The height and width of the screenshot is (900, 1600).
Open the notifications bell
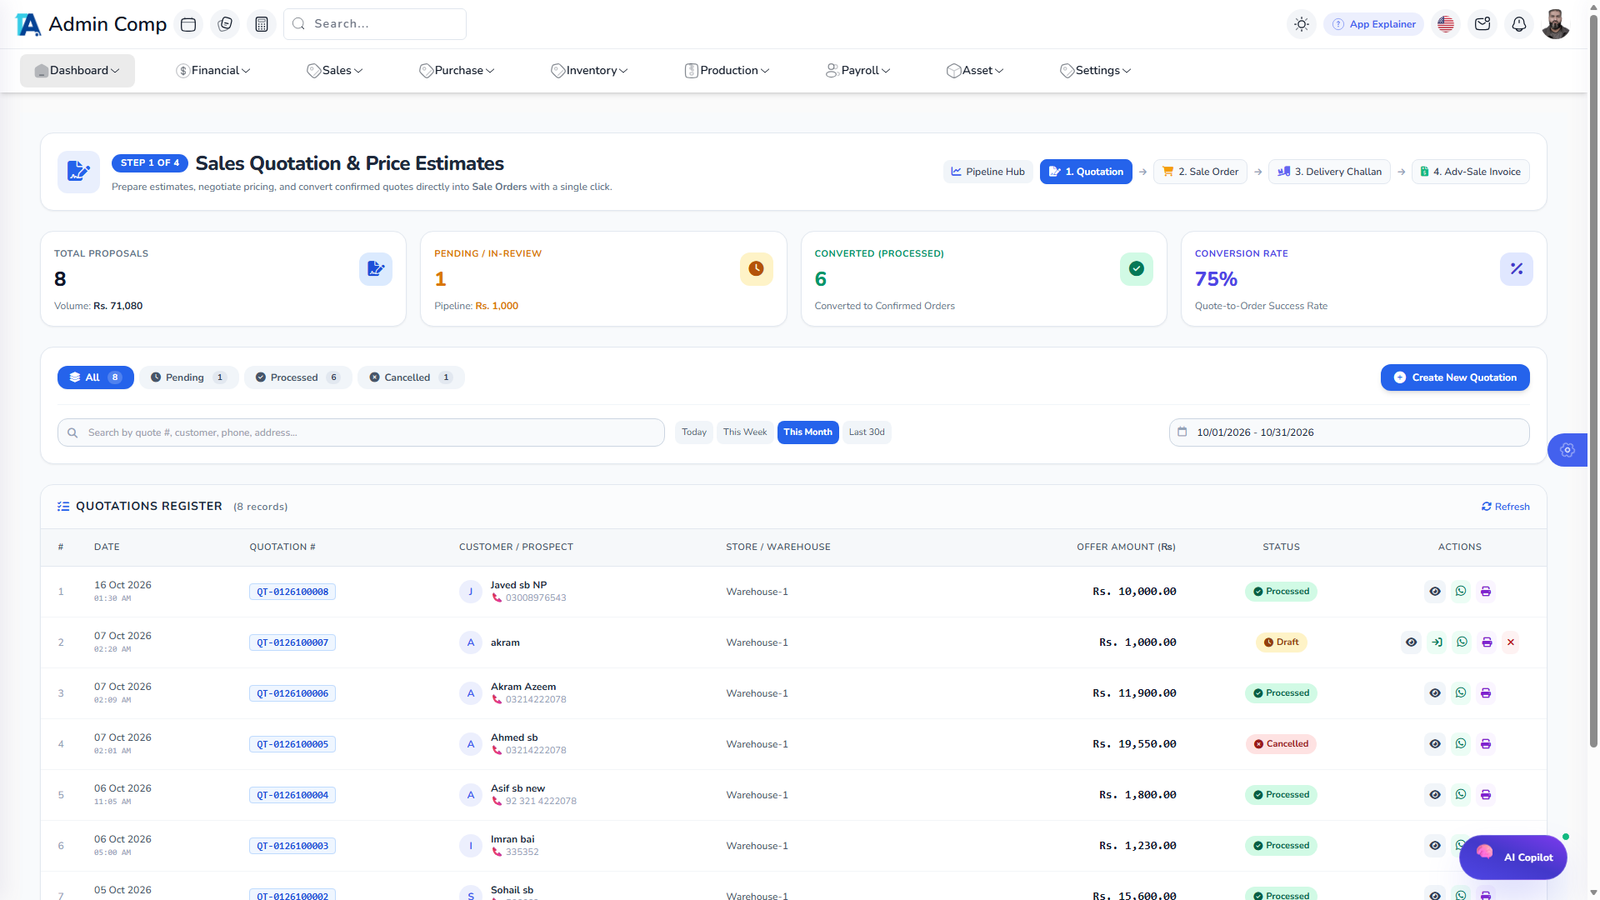click(1519, 24)
